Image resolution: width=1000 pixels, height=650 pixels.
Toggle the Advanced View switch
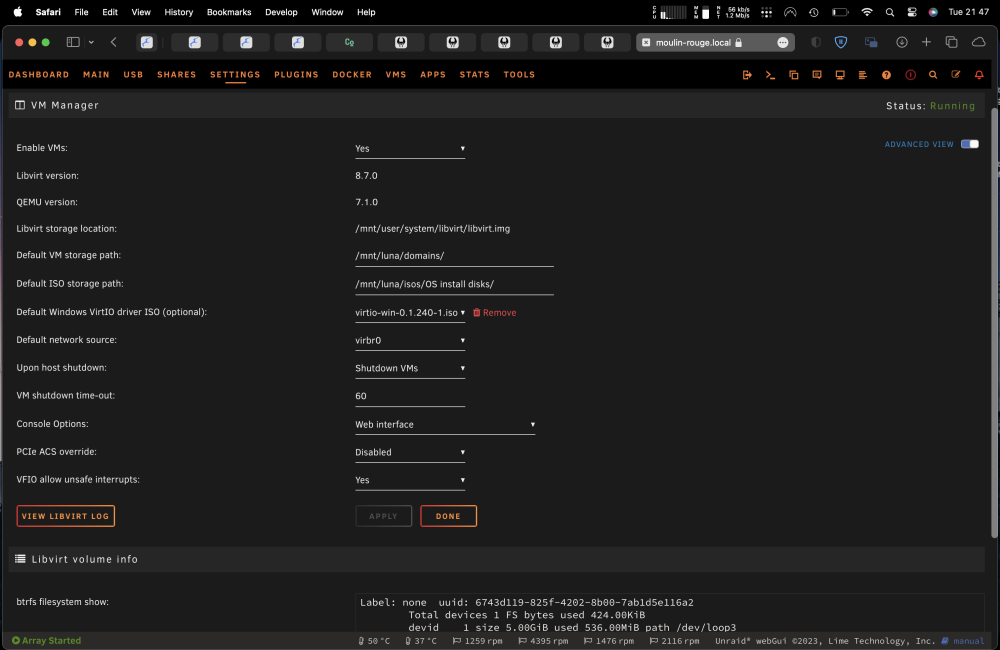[x=969, y=144]
